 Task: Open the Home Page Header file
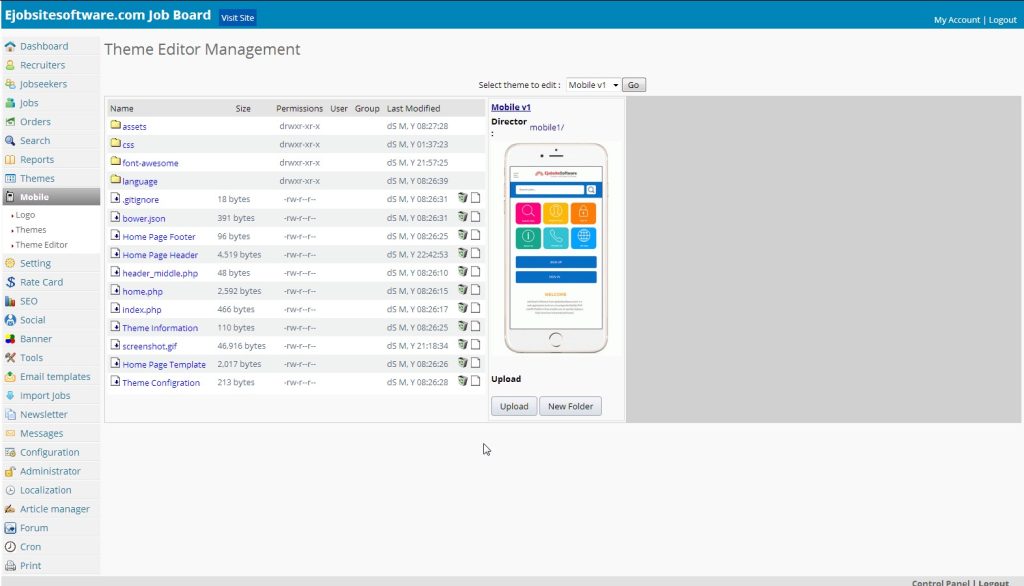click(x=160, y=255)
